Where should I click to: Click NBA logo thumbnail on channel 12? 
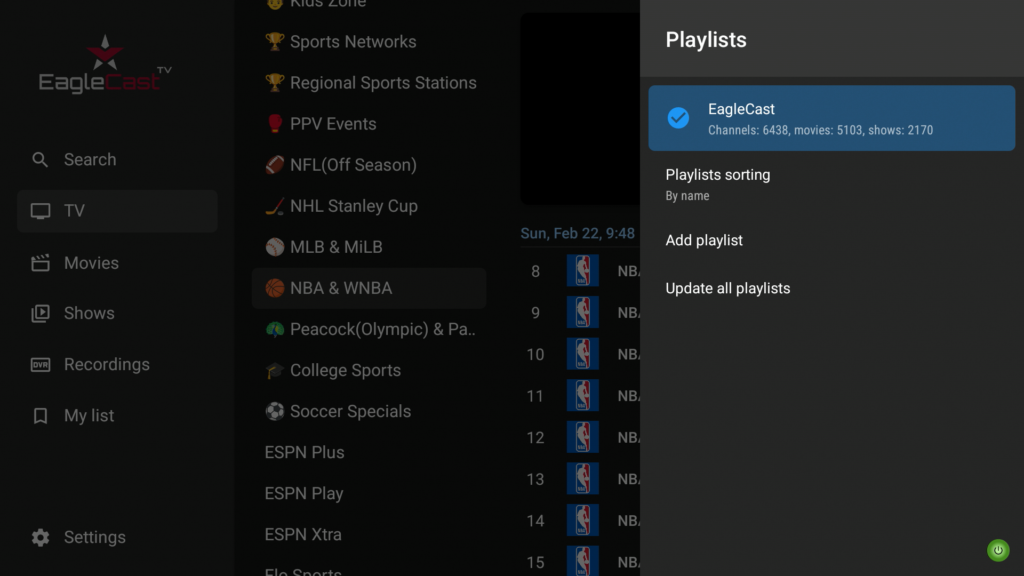pos(582,437)
